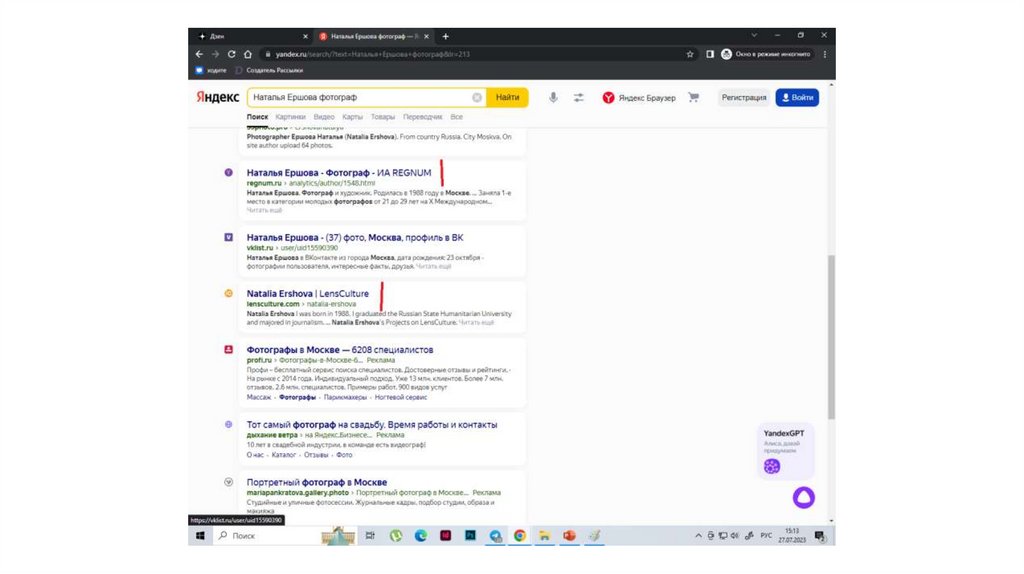Switch to the Карты tab
Viewport: 1024px width, 574px height.
click(x=353, y=117)
